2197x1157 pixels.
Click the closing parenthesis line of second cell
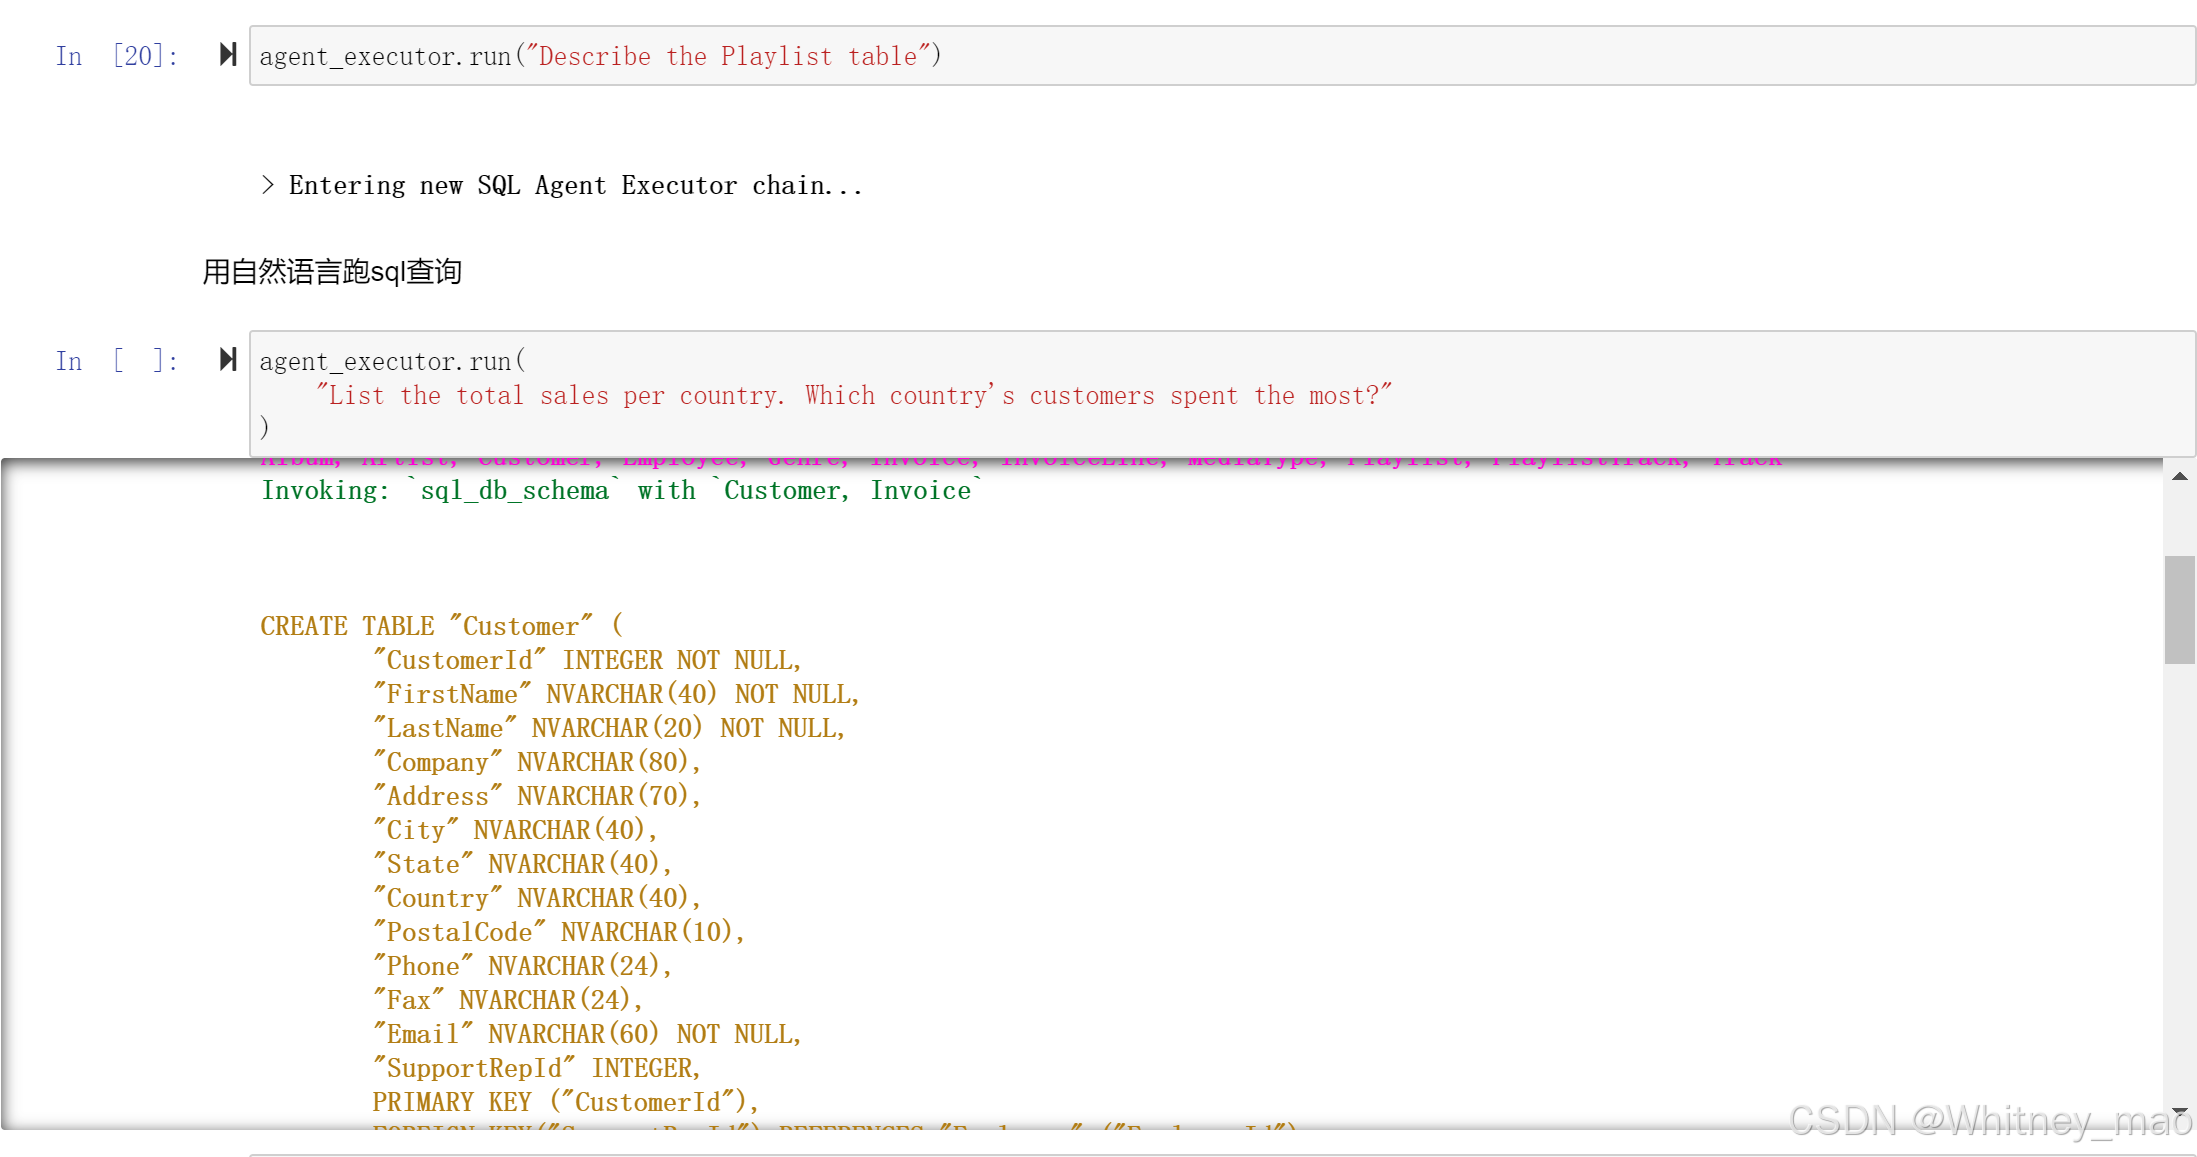(x=265, y=428)
